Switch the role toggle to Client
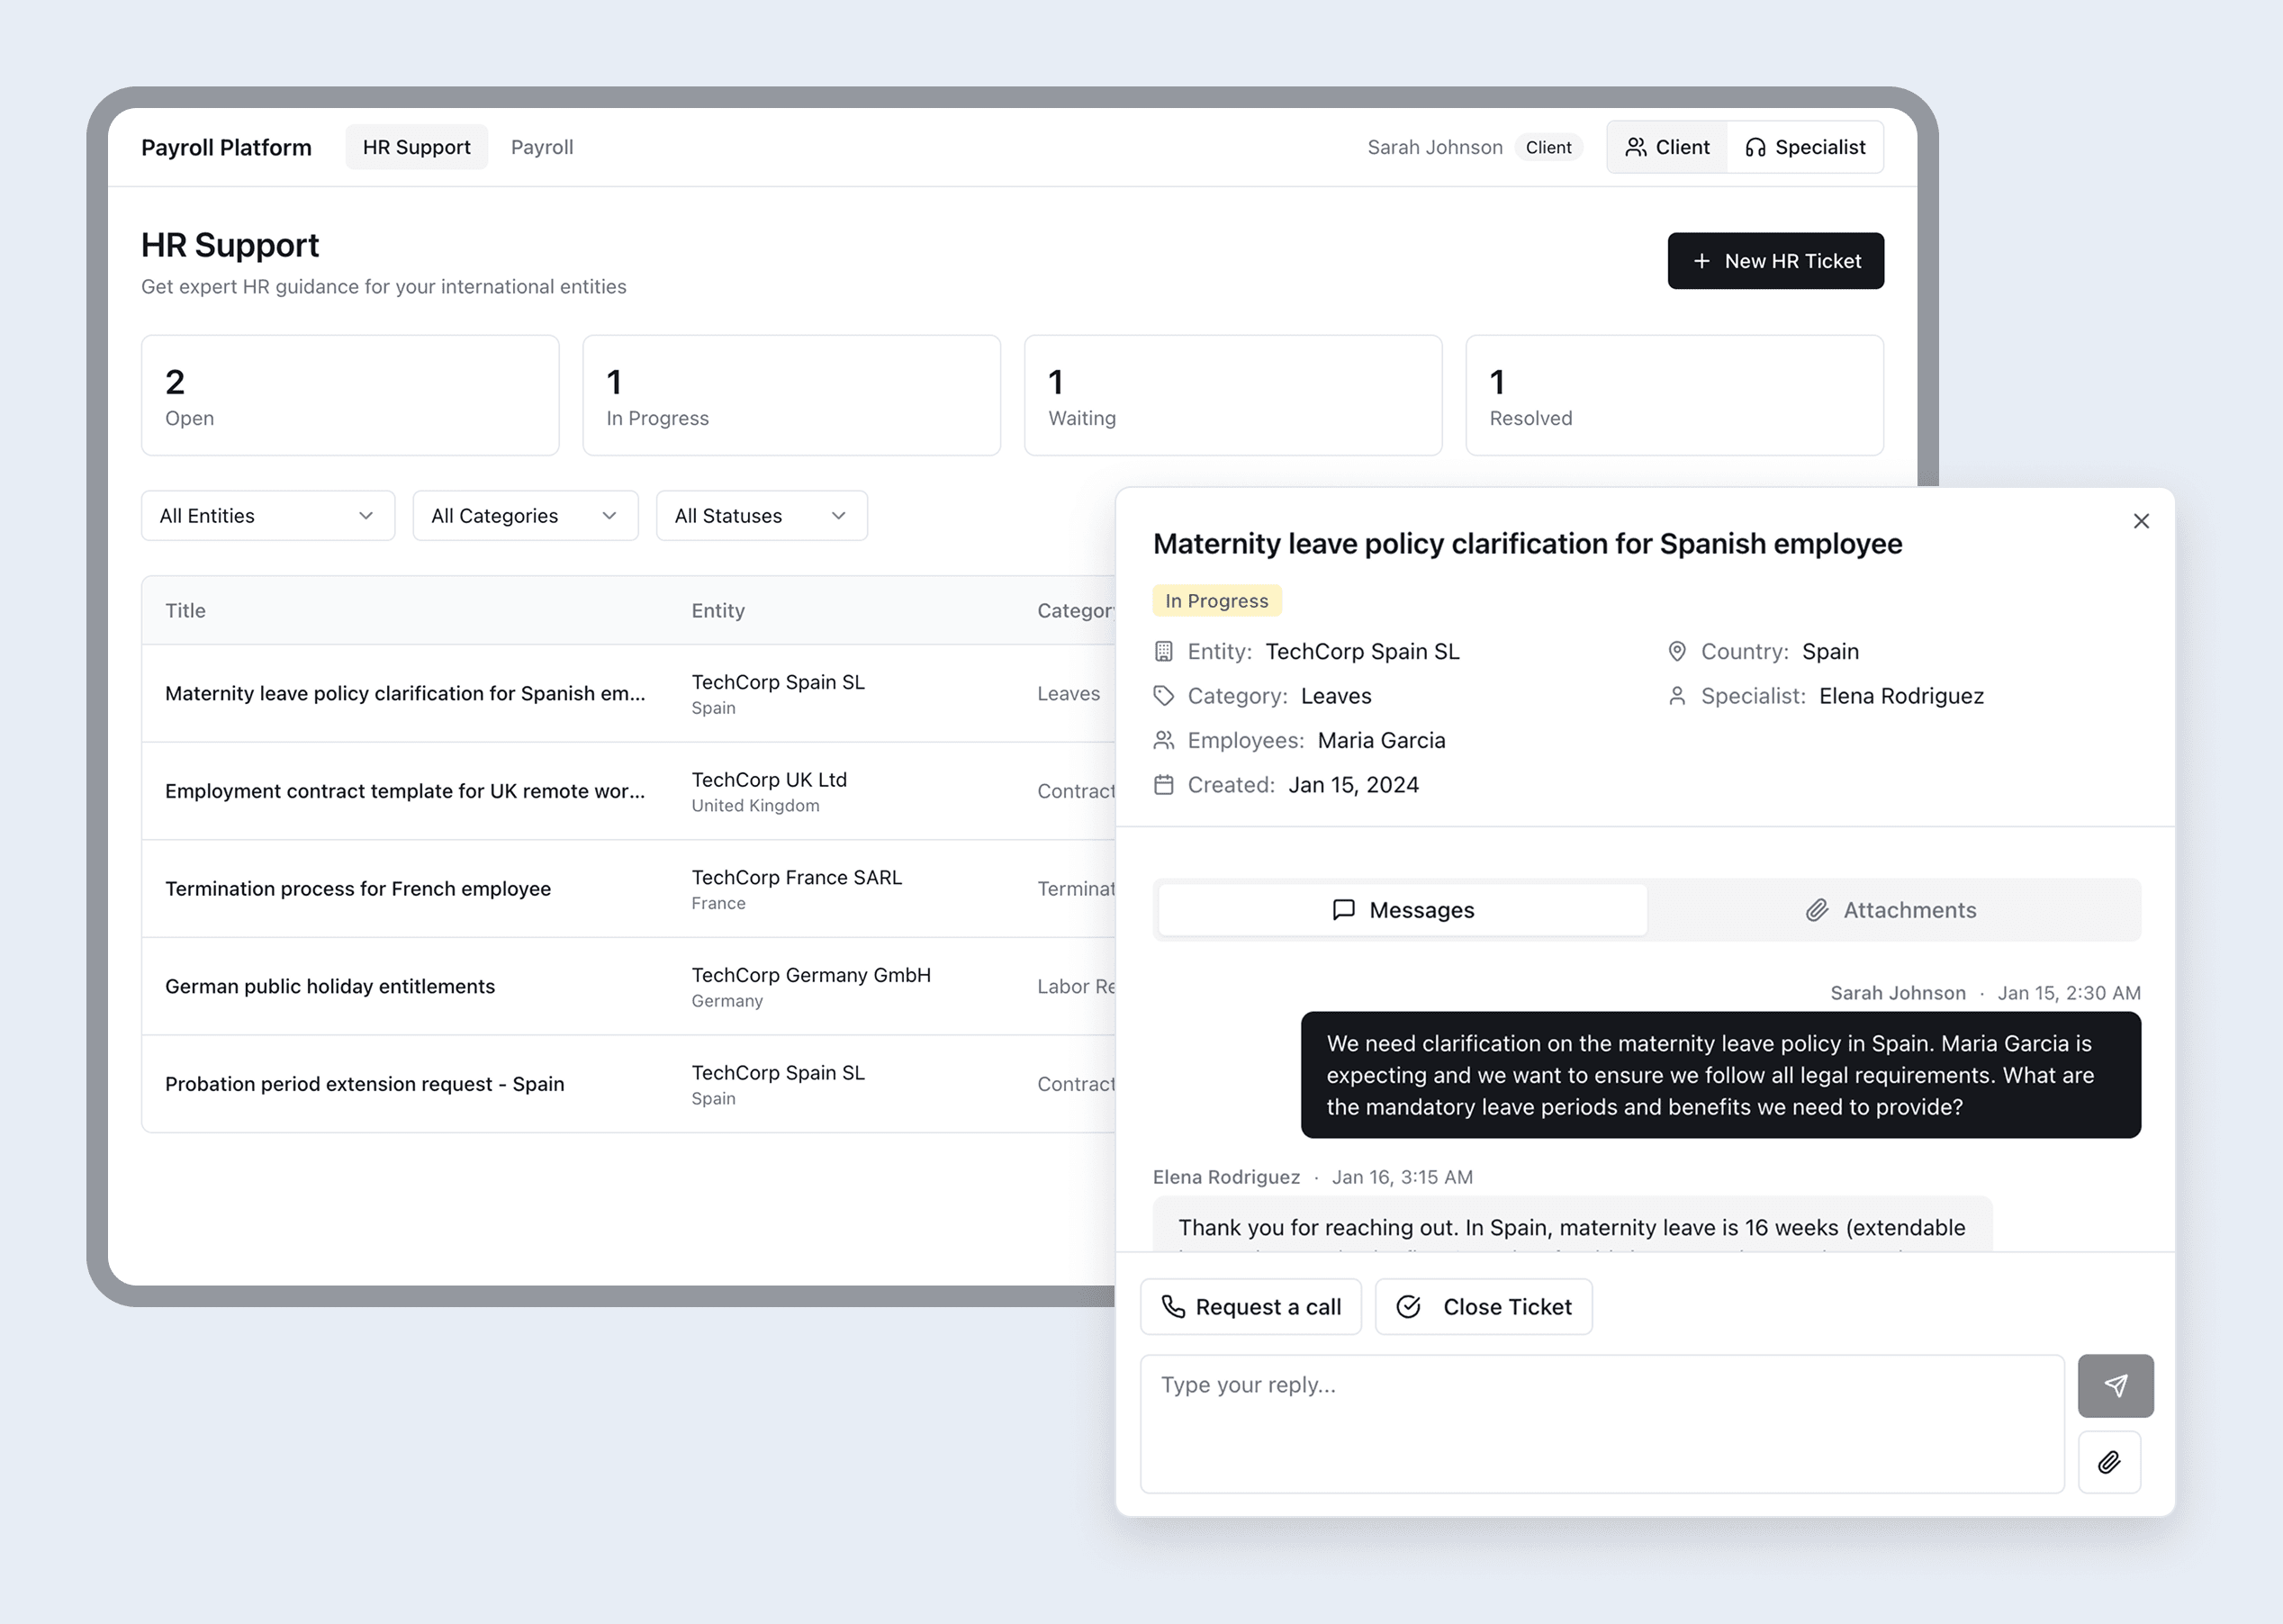This screenshot has width=2283, height=1624. point(1667,148)
